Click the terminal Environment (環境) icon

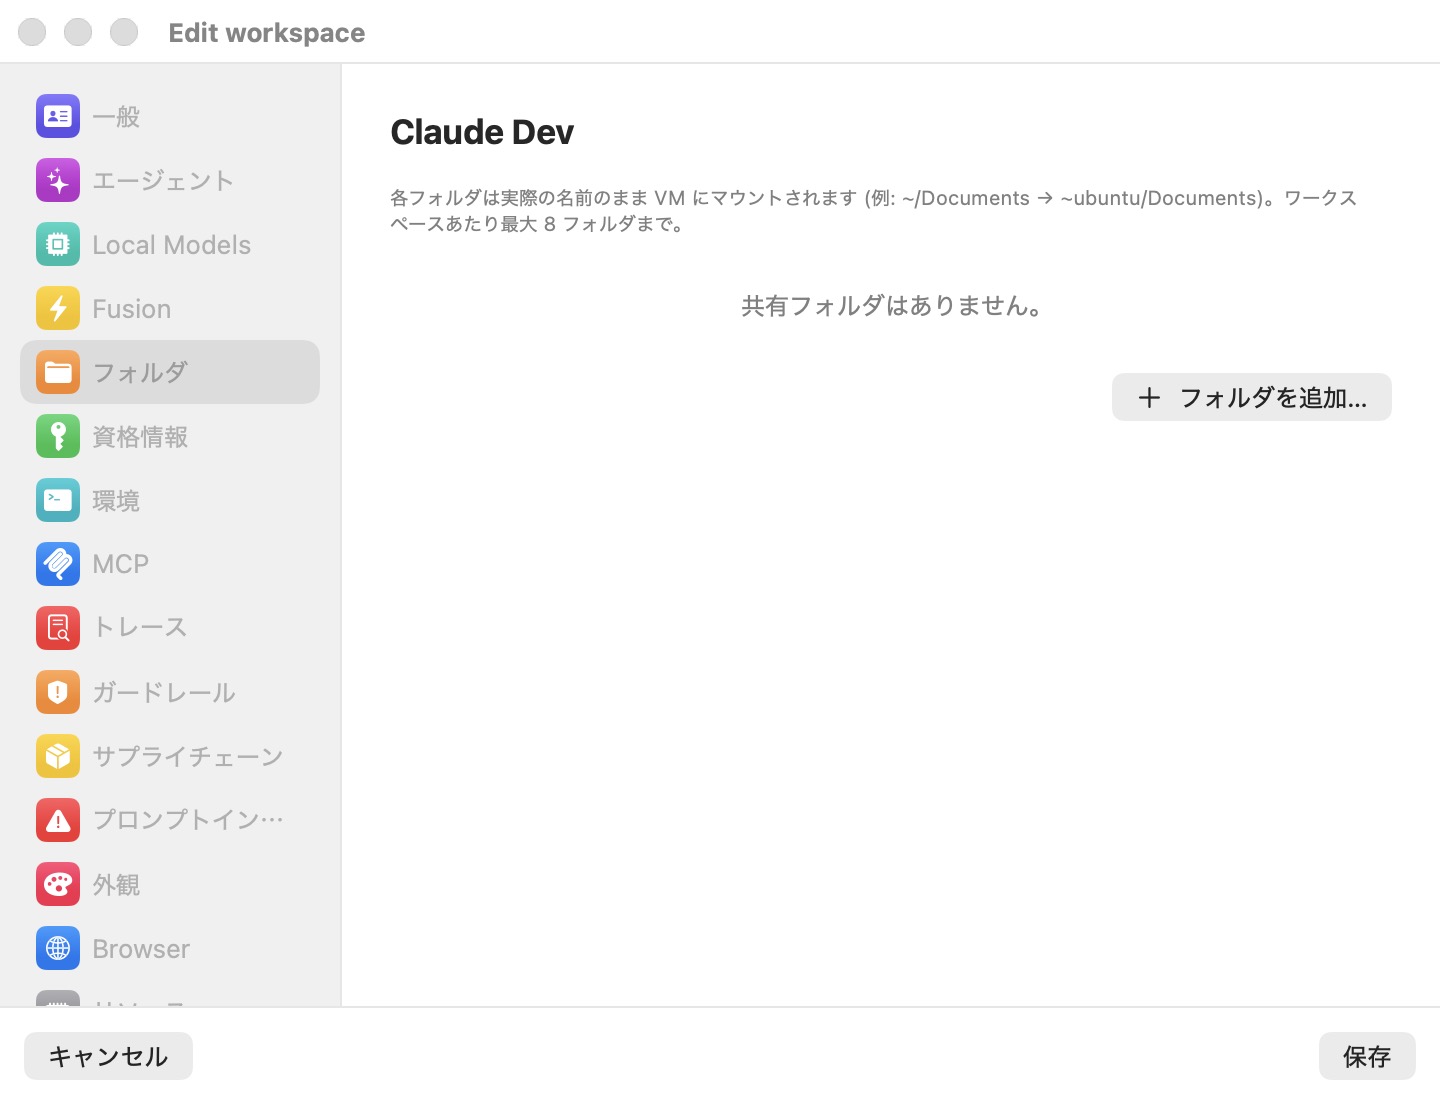coord(58,500)
